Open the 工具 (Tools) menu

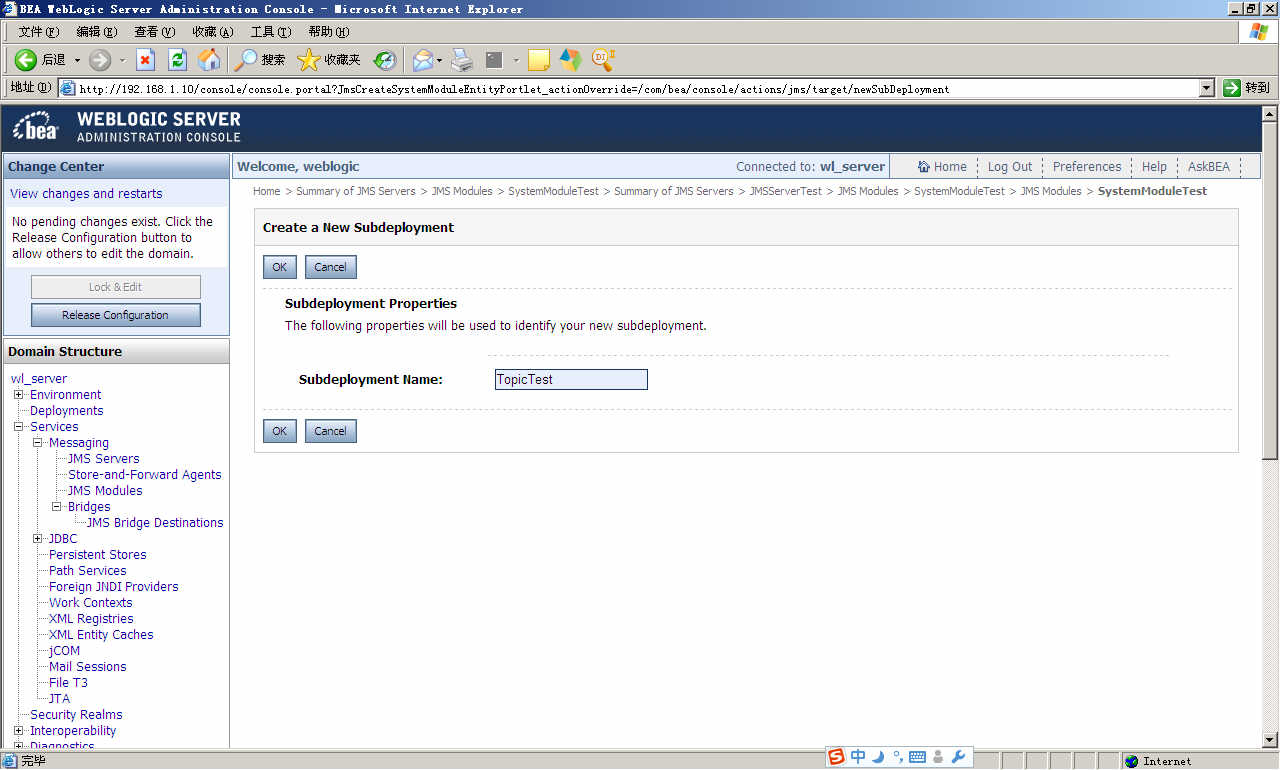pyautogui.click(x=270, y=32)
